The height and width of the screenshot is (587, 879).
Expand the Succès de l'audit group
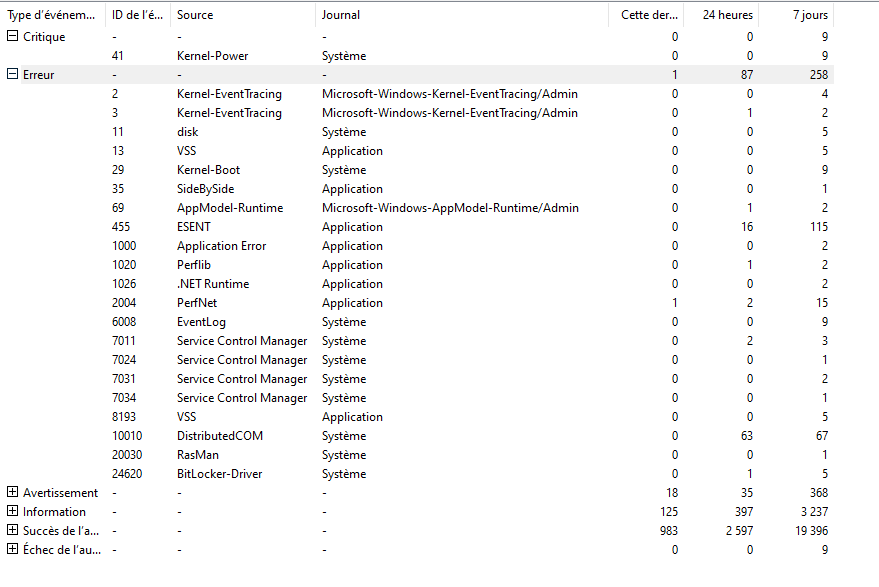13,531
